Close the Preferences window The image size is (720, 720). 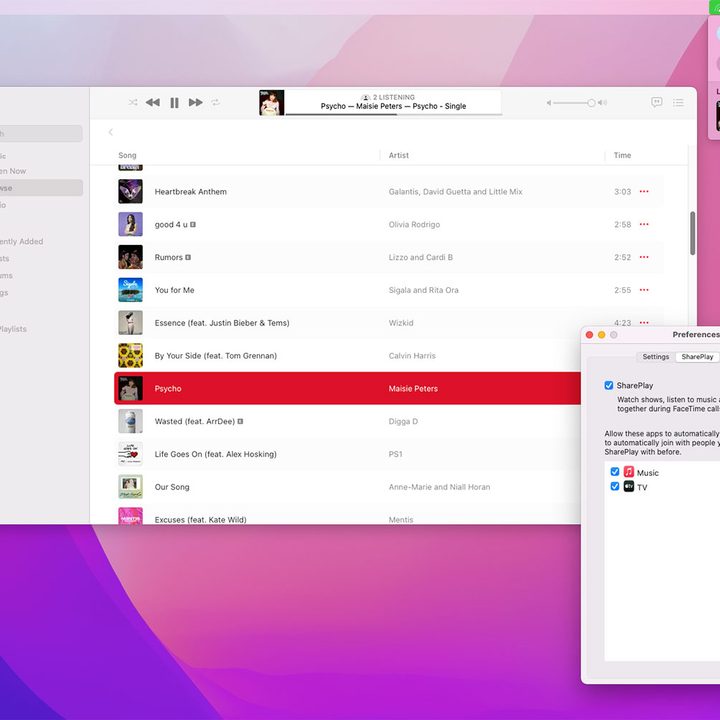point(590,335)
